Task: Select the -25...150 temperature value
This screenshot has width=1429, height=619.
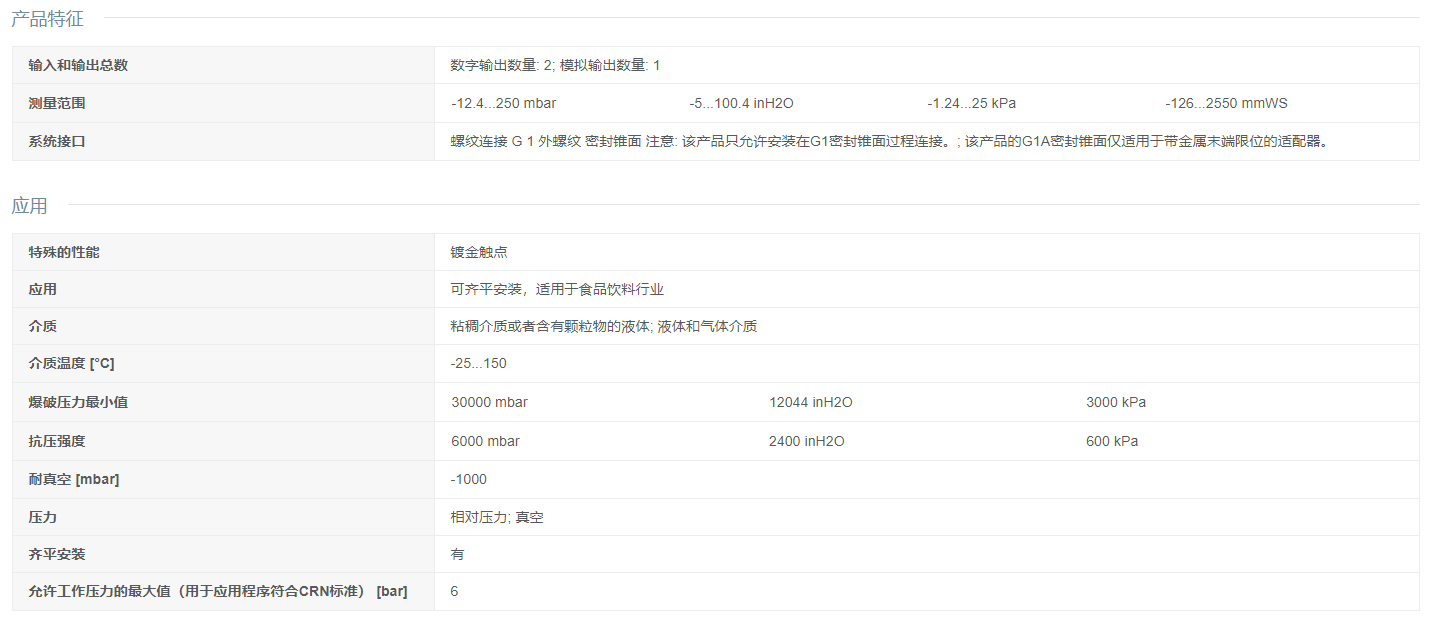Action: [478, 363]
